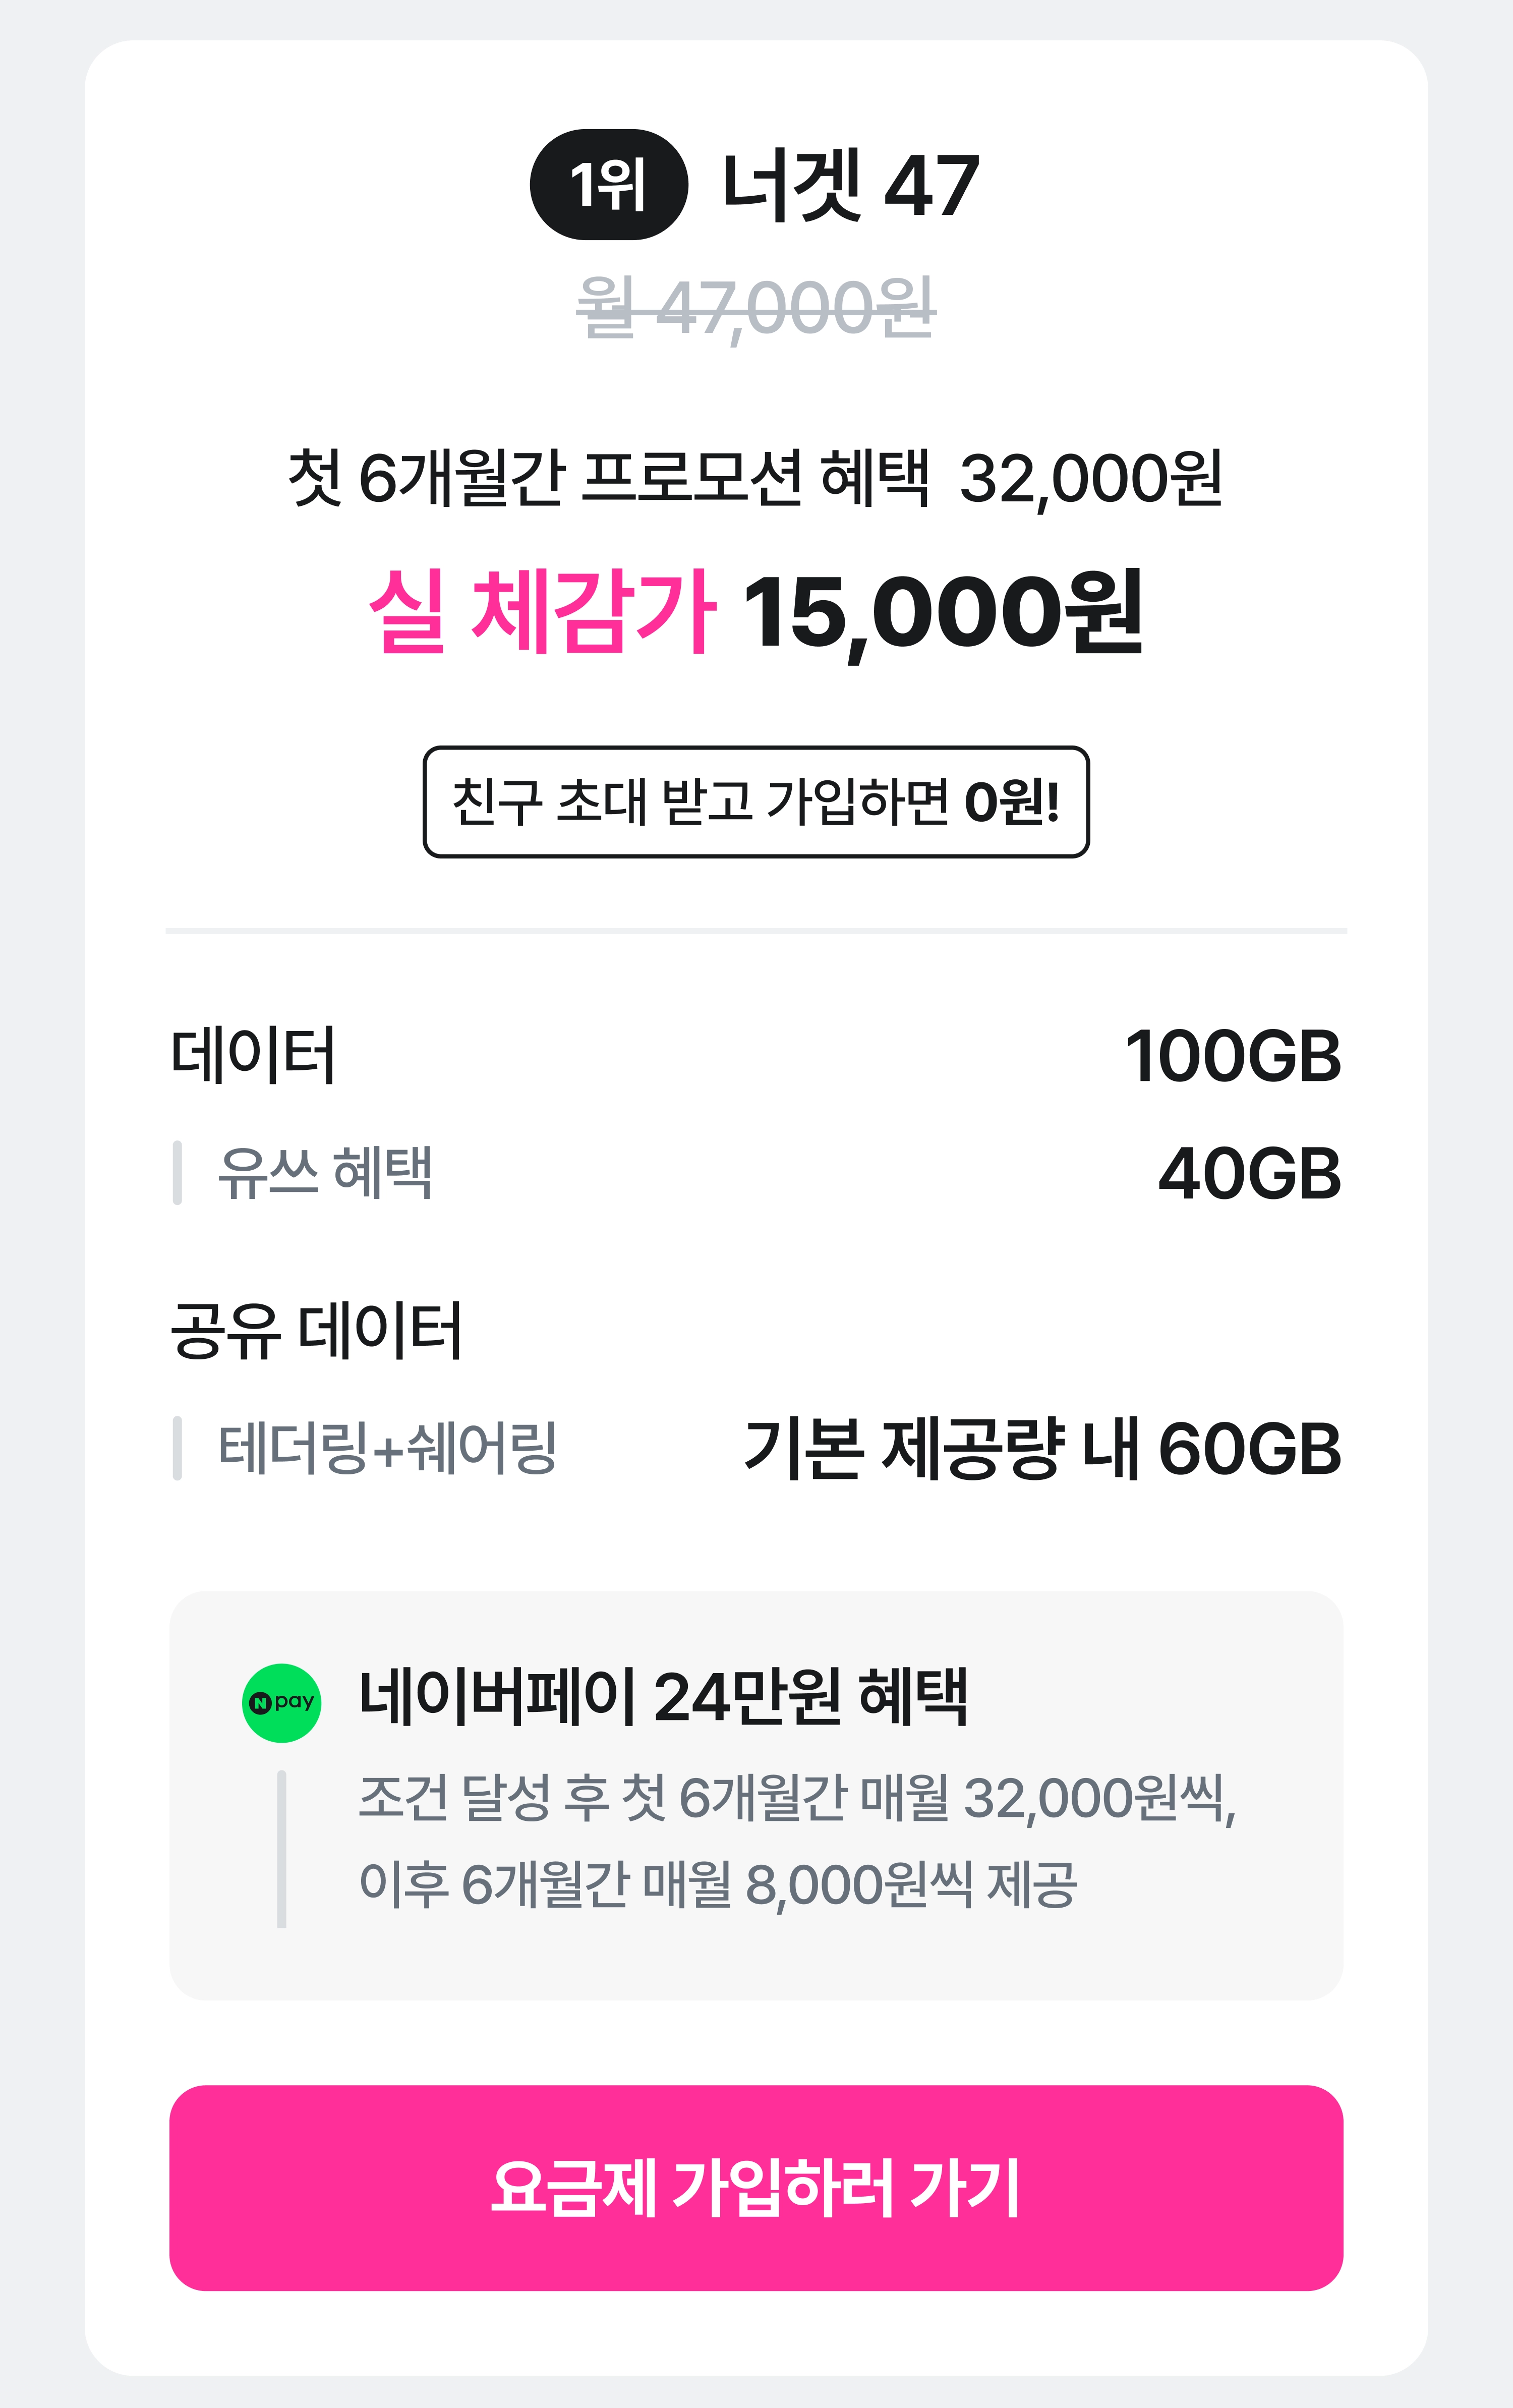This screenshot has height=2408, width=1513.
Task: Click the 데이터 row label
Action: click(x=253, y=1056)
